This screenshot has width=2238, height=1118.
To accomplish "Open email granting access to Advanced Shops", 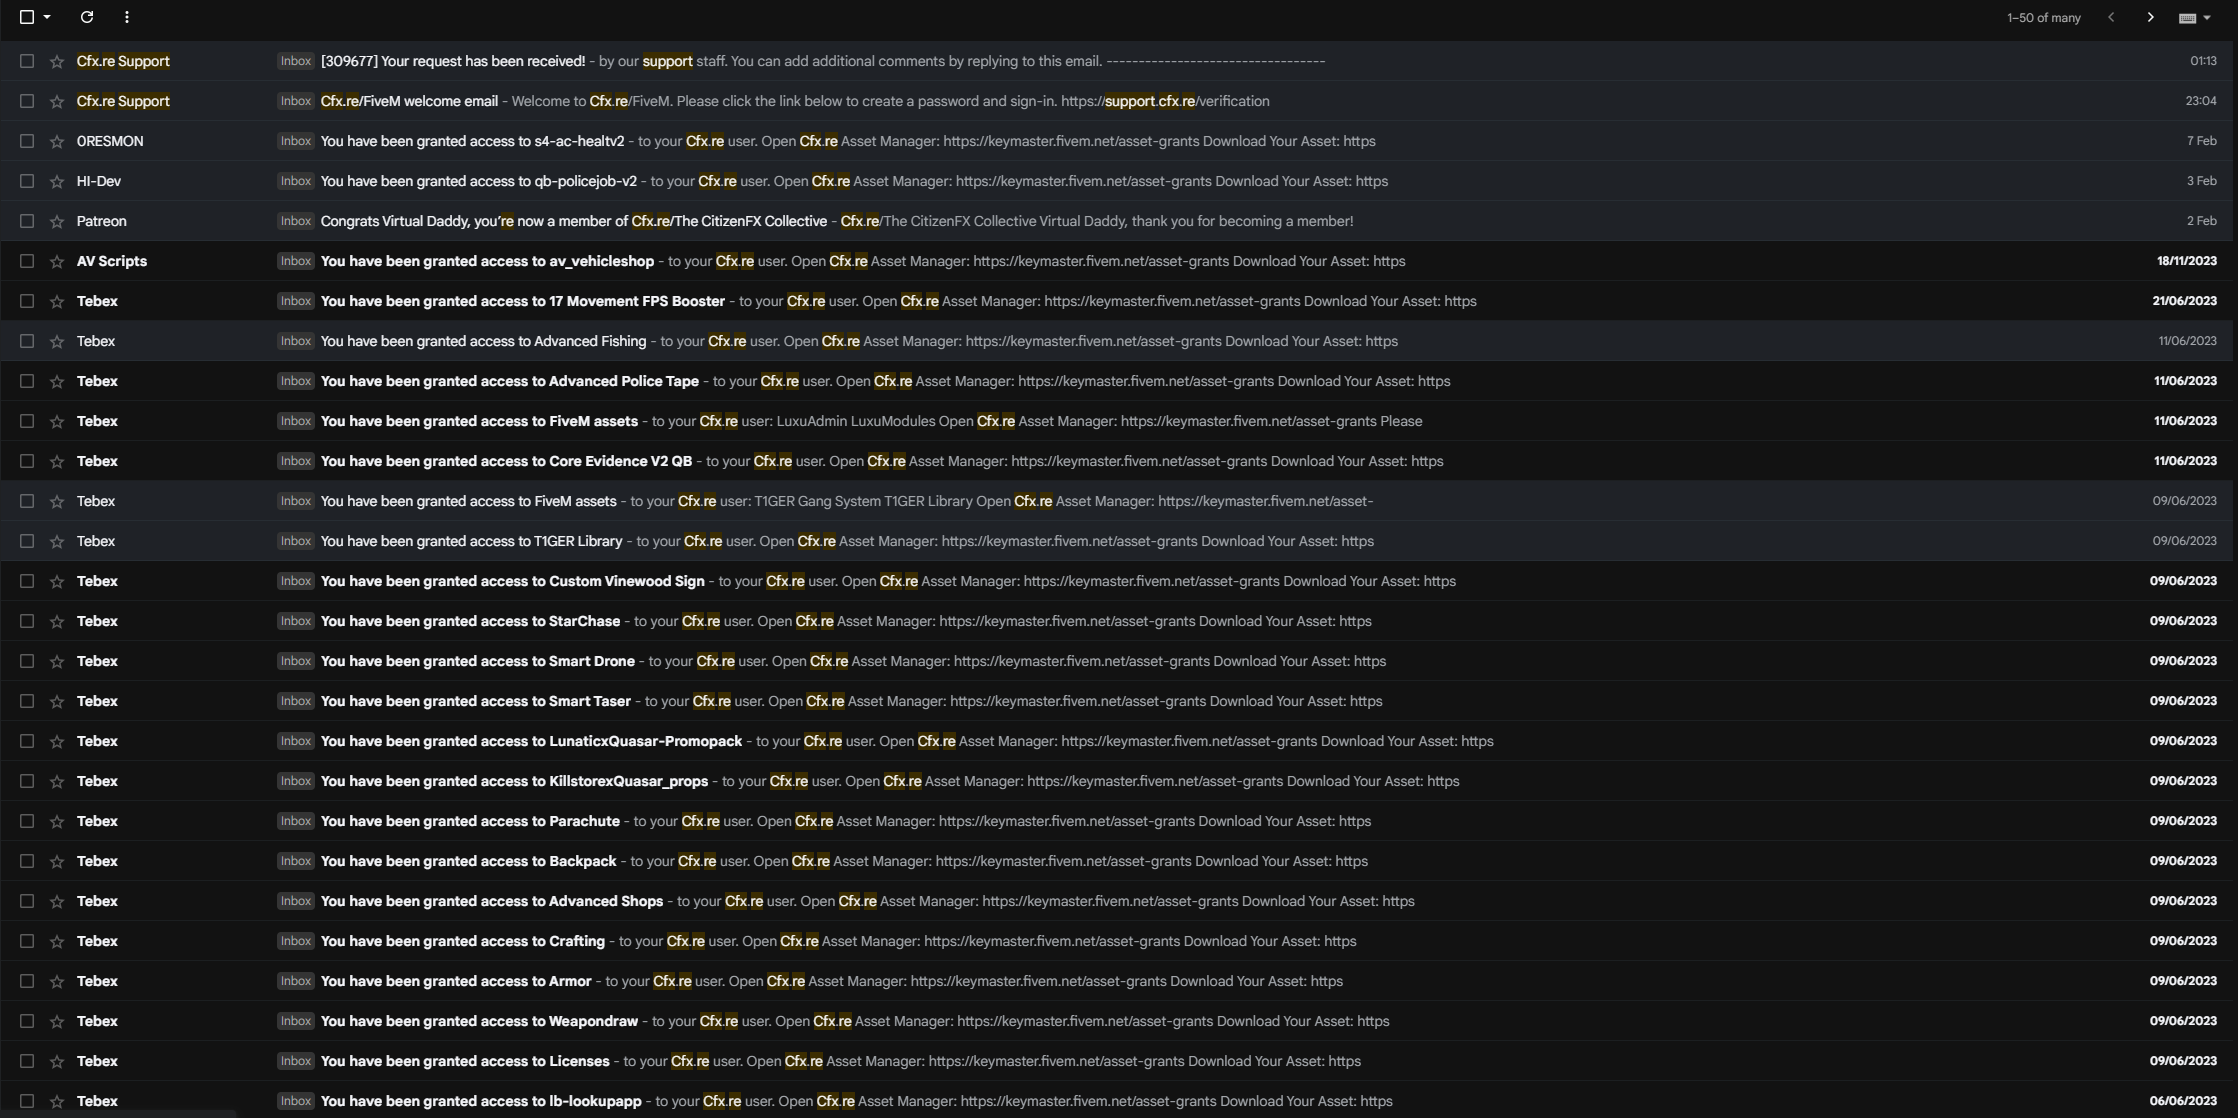I will pyautogui.click(x=1119, y=901).
